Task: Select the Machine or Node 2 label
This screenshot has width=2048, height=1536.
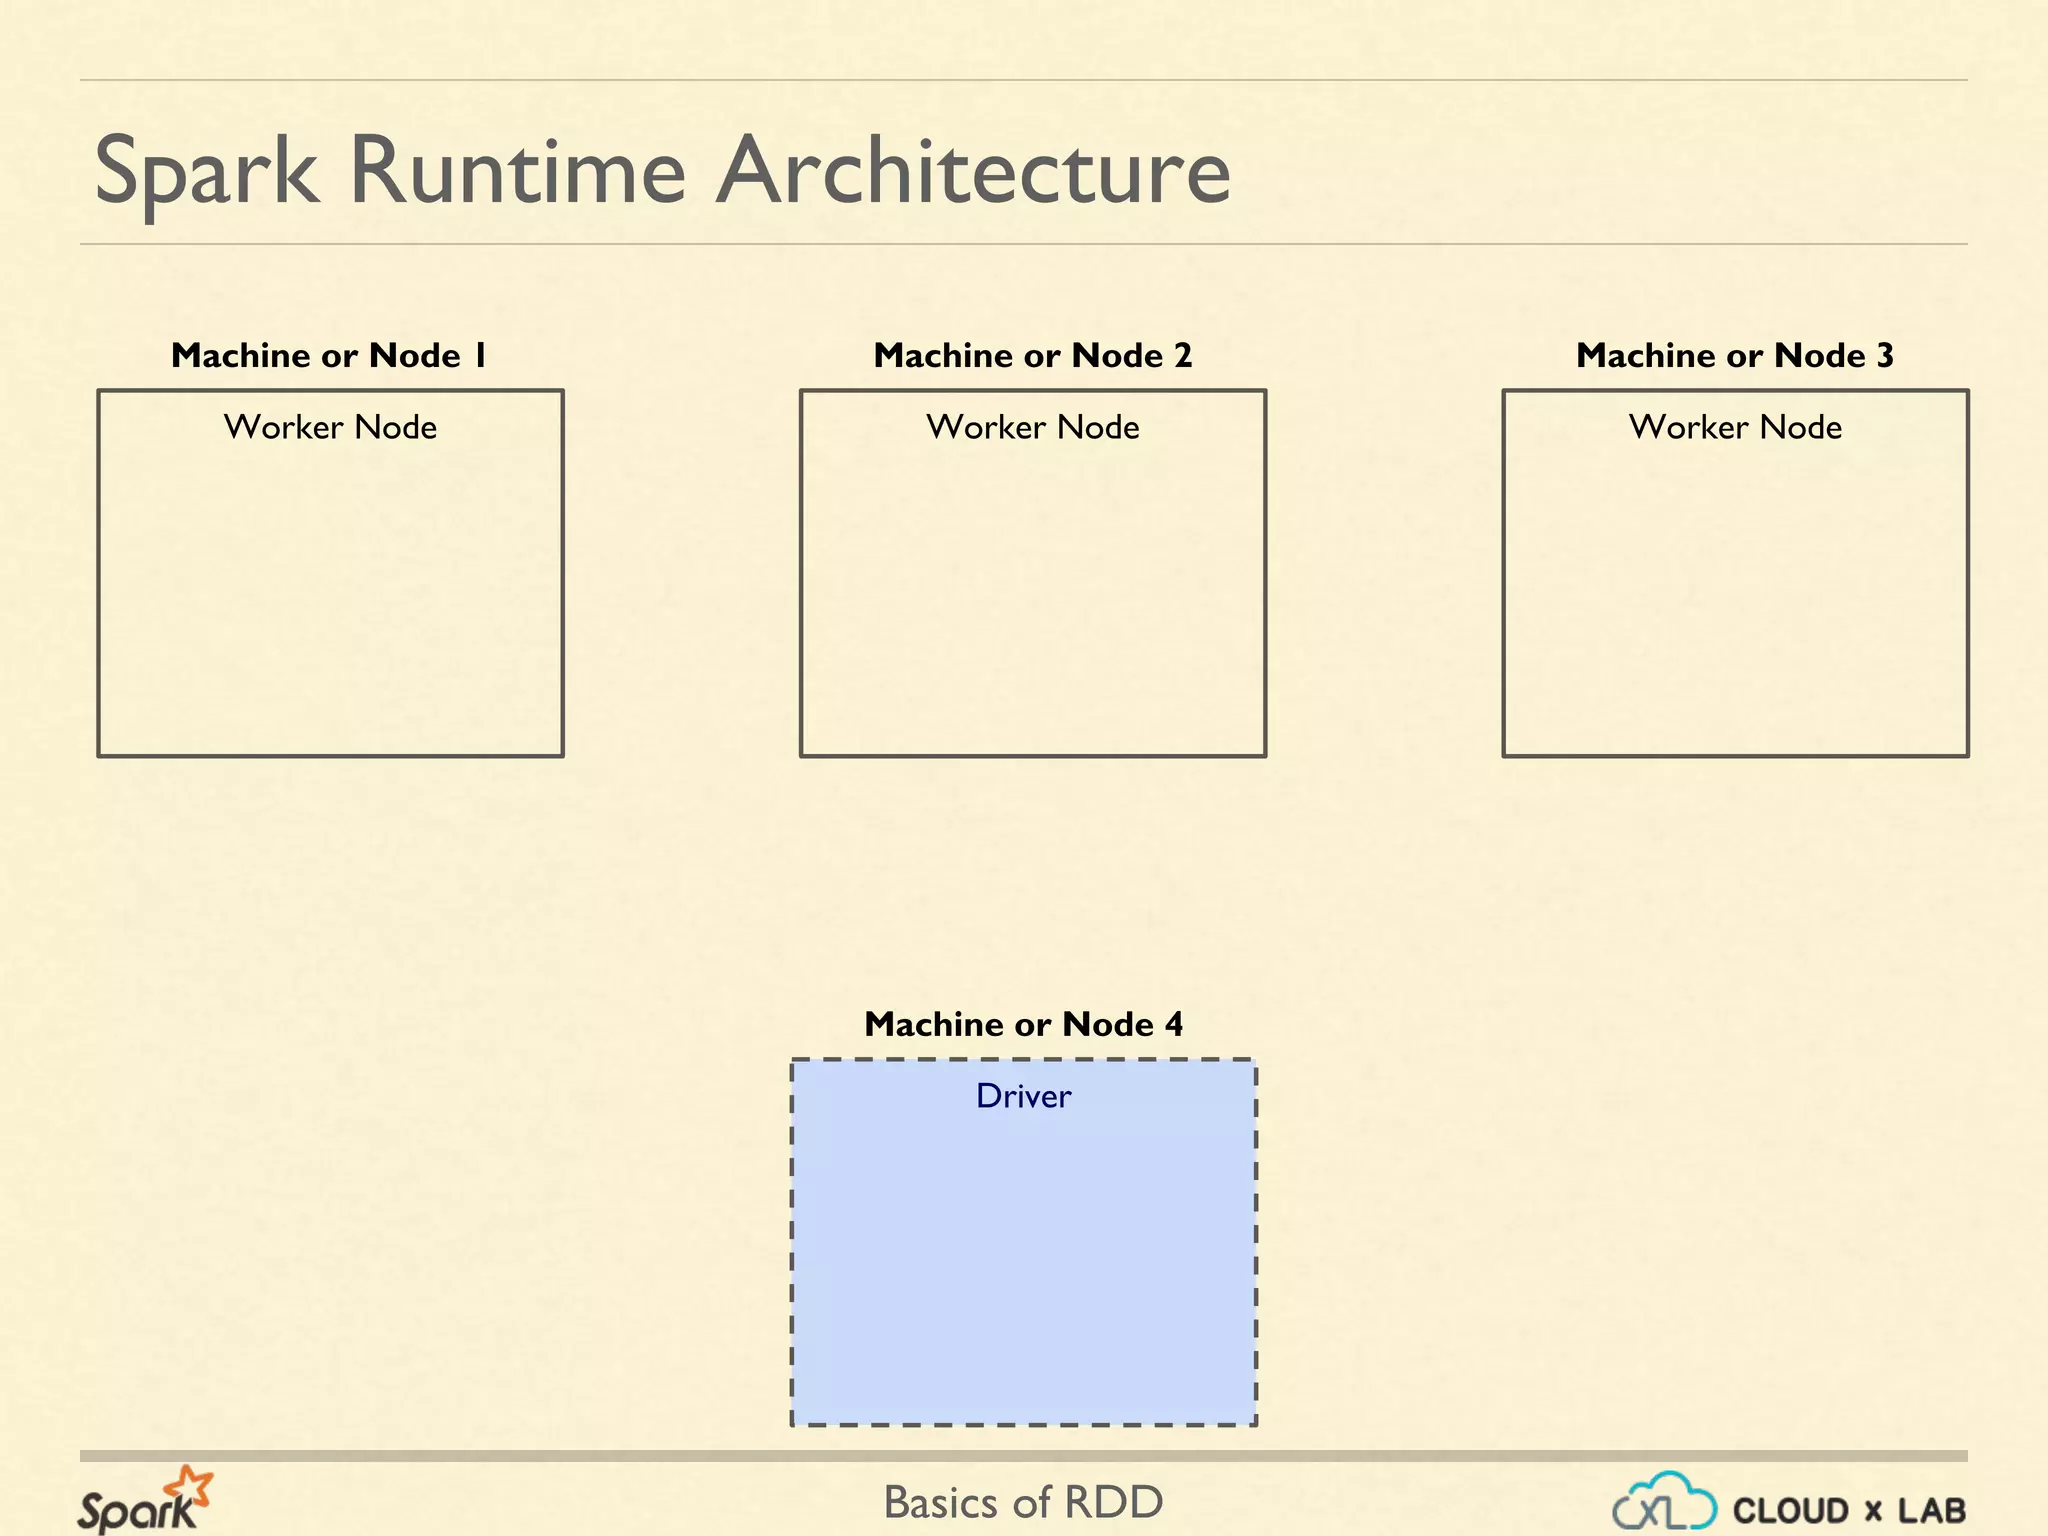Action: [1032, 356]
